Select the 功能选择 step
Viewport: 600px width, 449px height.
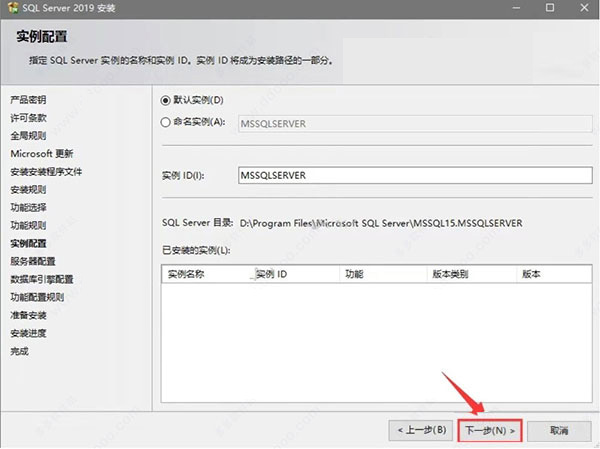point(28,207)
